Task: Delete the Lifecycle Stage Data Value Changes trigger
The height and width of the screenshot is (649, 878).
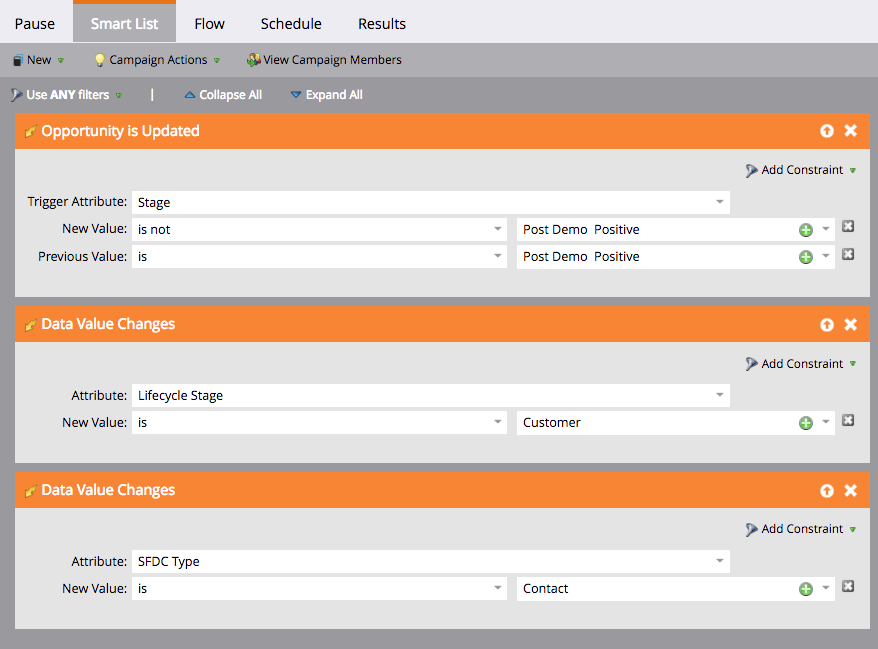Action: pos(850,325)
